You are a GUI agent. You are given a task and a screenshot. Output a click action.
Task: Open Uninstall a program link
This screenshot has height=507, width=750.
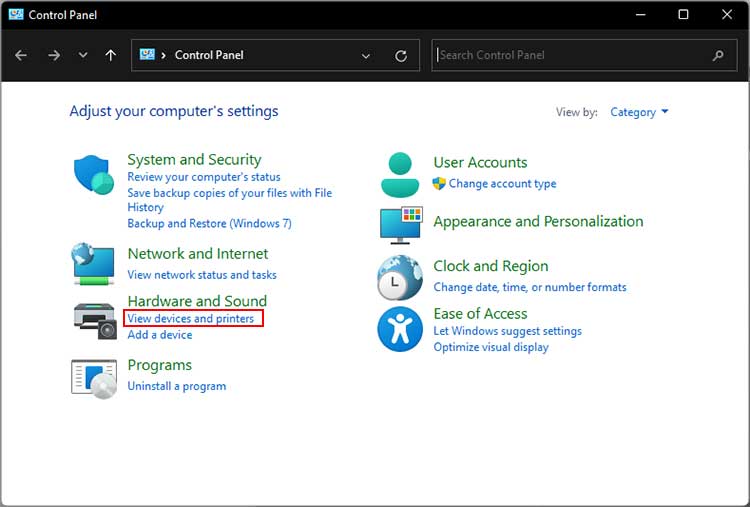point(176,386)
